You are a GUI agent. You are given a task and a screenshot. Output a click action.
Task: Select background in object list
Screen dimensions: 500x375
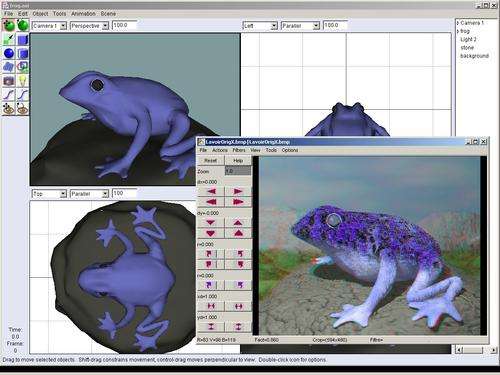(x=474, y=56)
